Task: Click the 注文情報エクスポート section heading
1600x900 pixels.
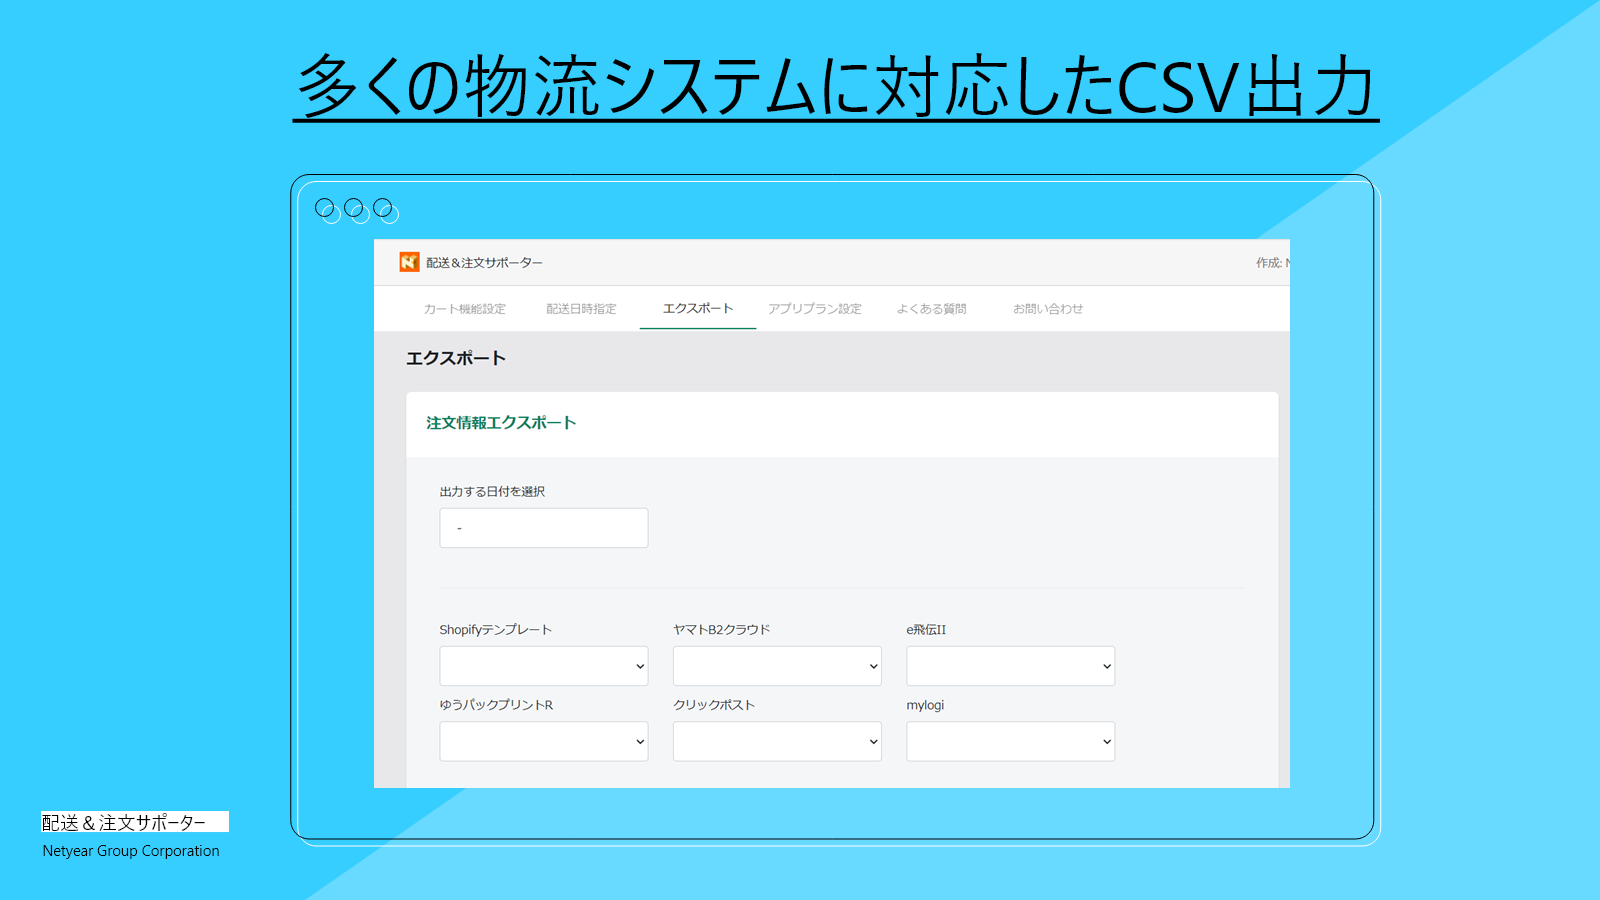Action: (500, 423)
